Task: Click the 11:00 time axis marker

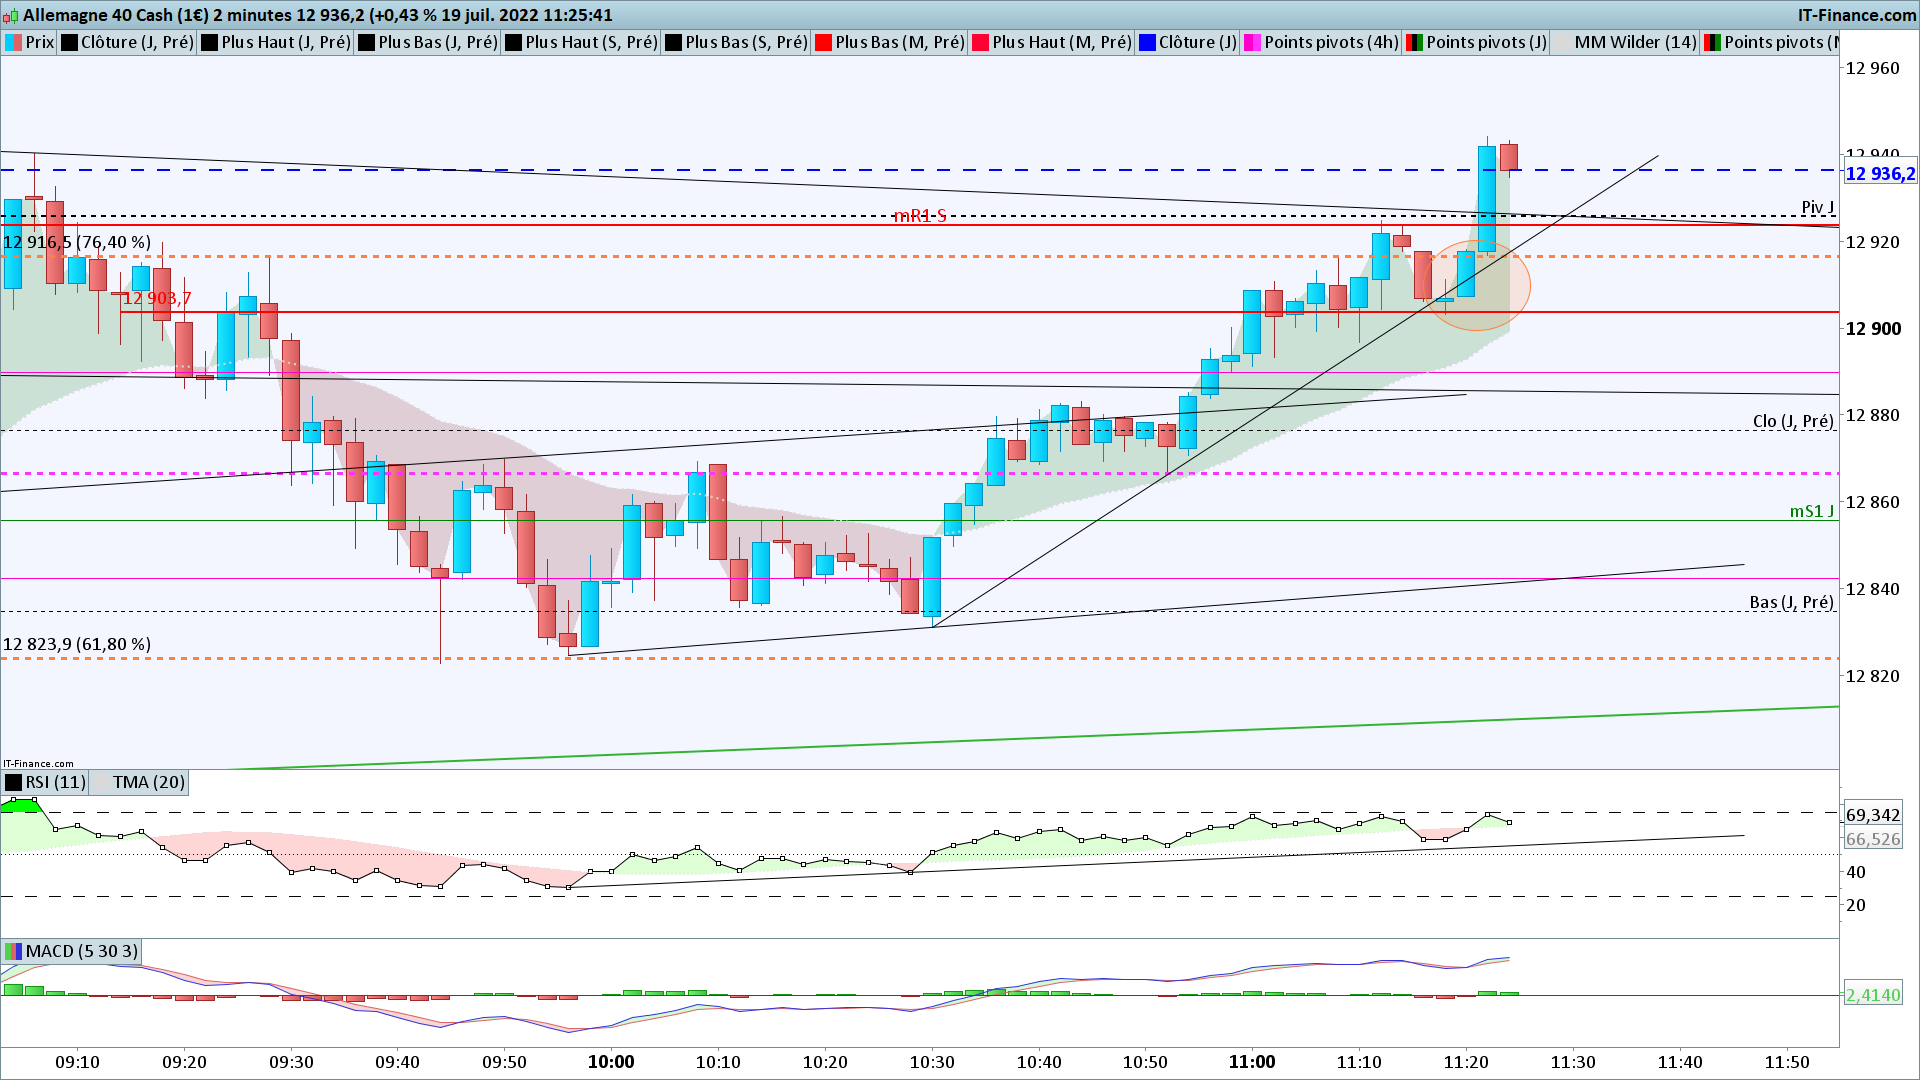Action: tap(1251, 1062)
